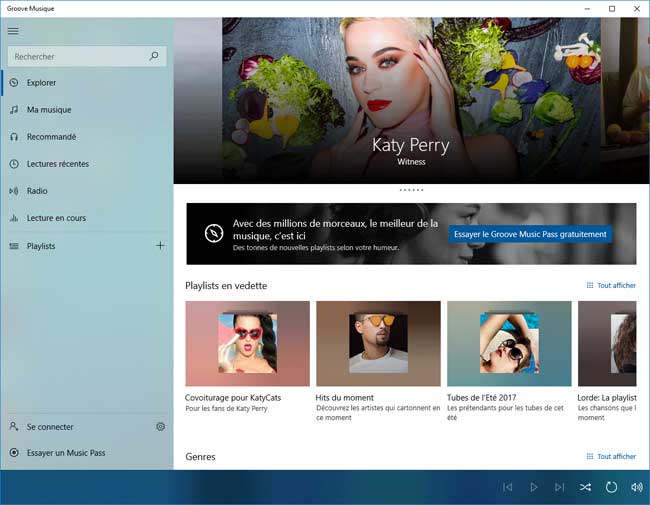Skip to the next track

559,487
